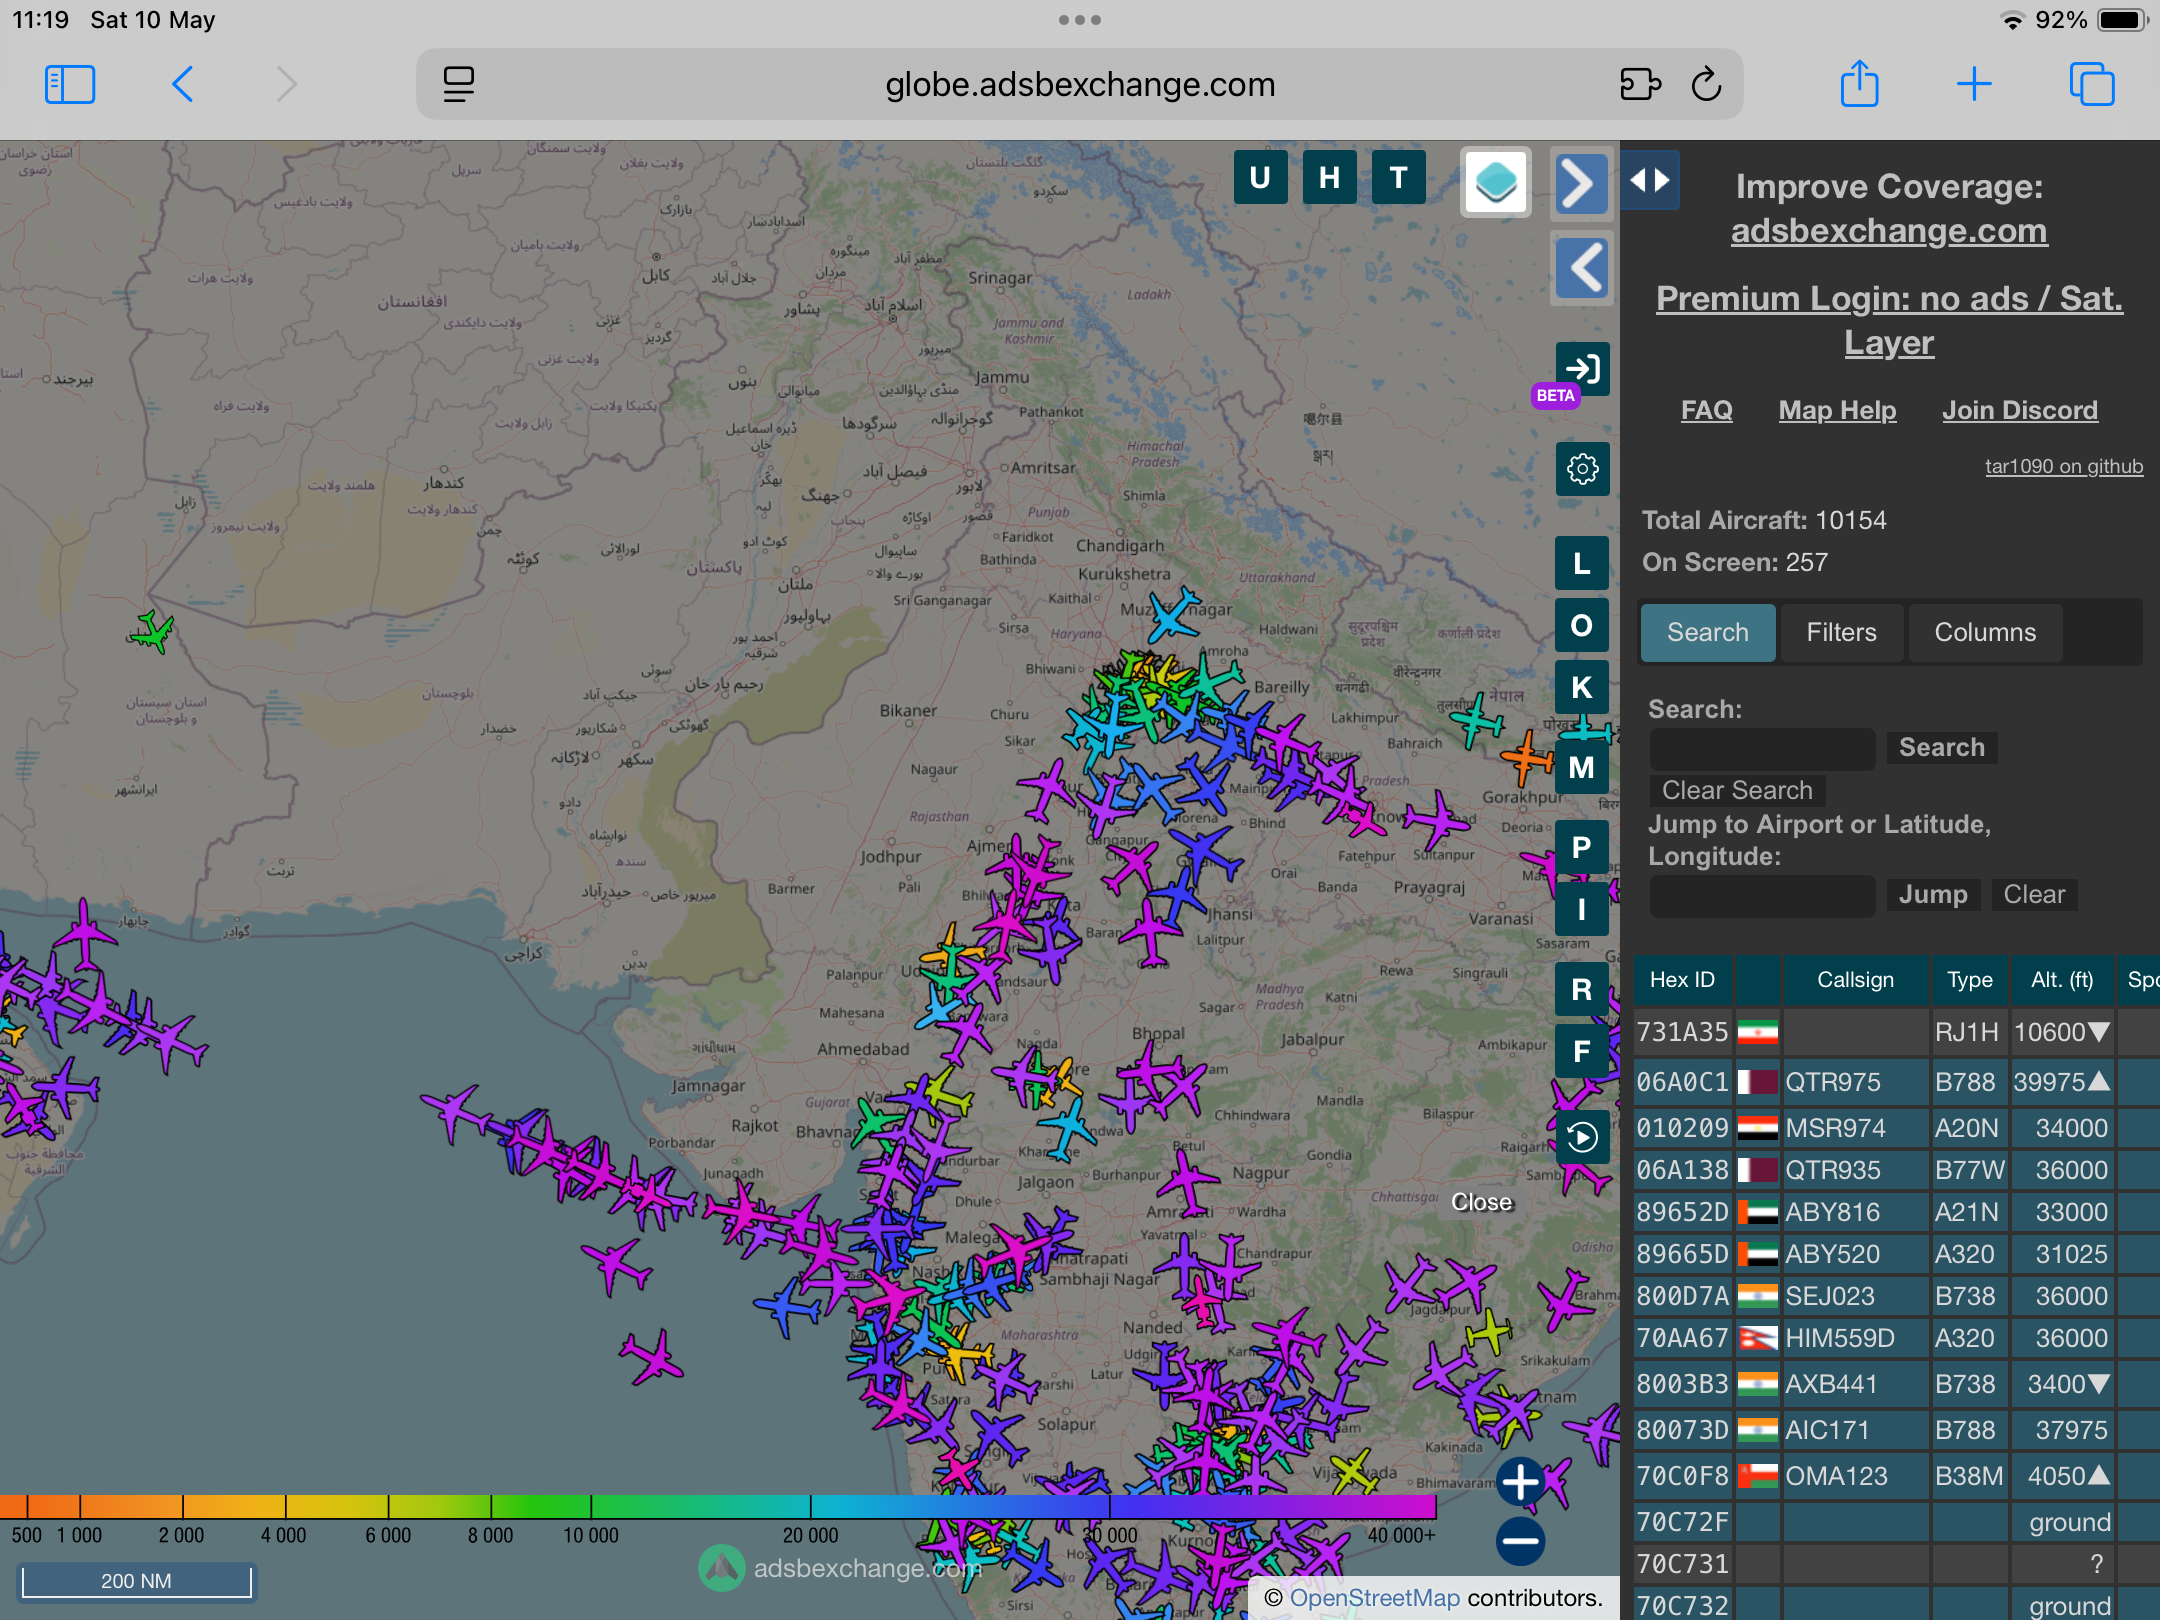Open the Safari share sheet icon

(1859, 85)
